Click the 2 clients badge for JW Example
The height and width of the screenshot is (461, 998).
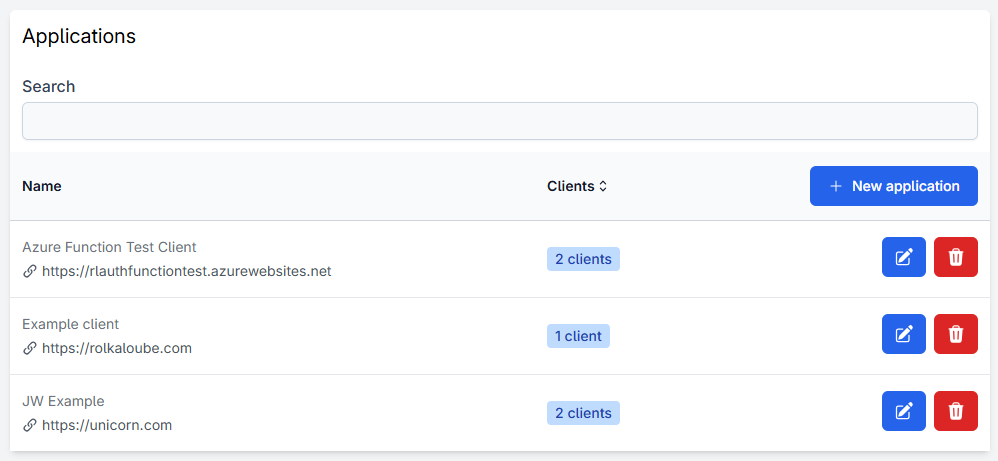pos(583,413)
